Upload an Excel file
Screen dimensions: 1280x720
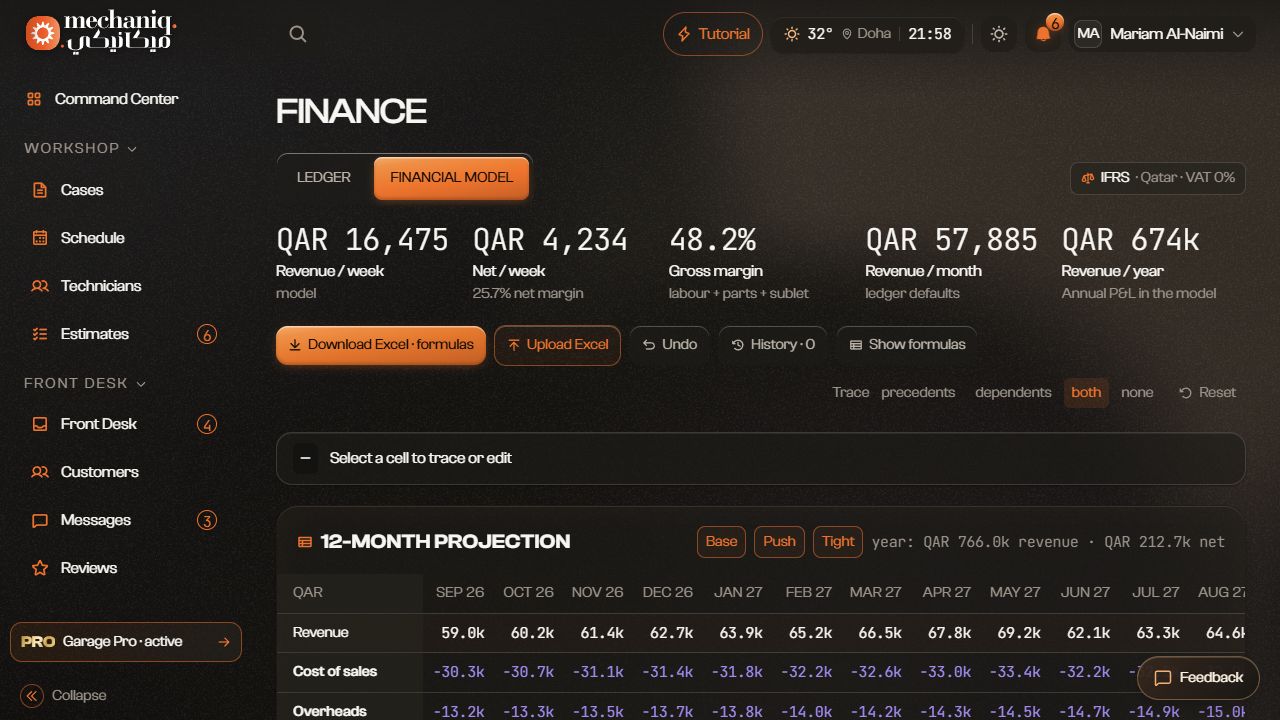click(557, 345)
